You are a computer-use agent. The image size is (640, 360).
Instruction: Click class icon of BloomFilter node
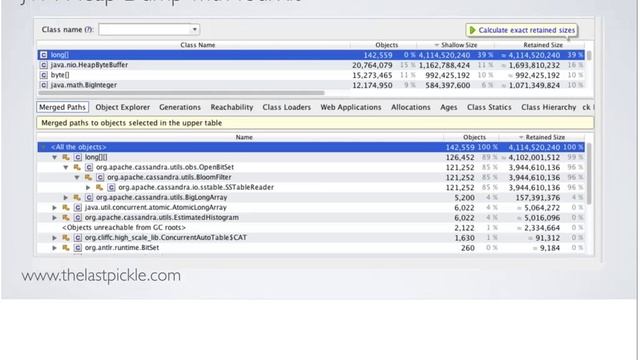100,177
